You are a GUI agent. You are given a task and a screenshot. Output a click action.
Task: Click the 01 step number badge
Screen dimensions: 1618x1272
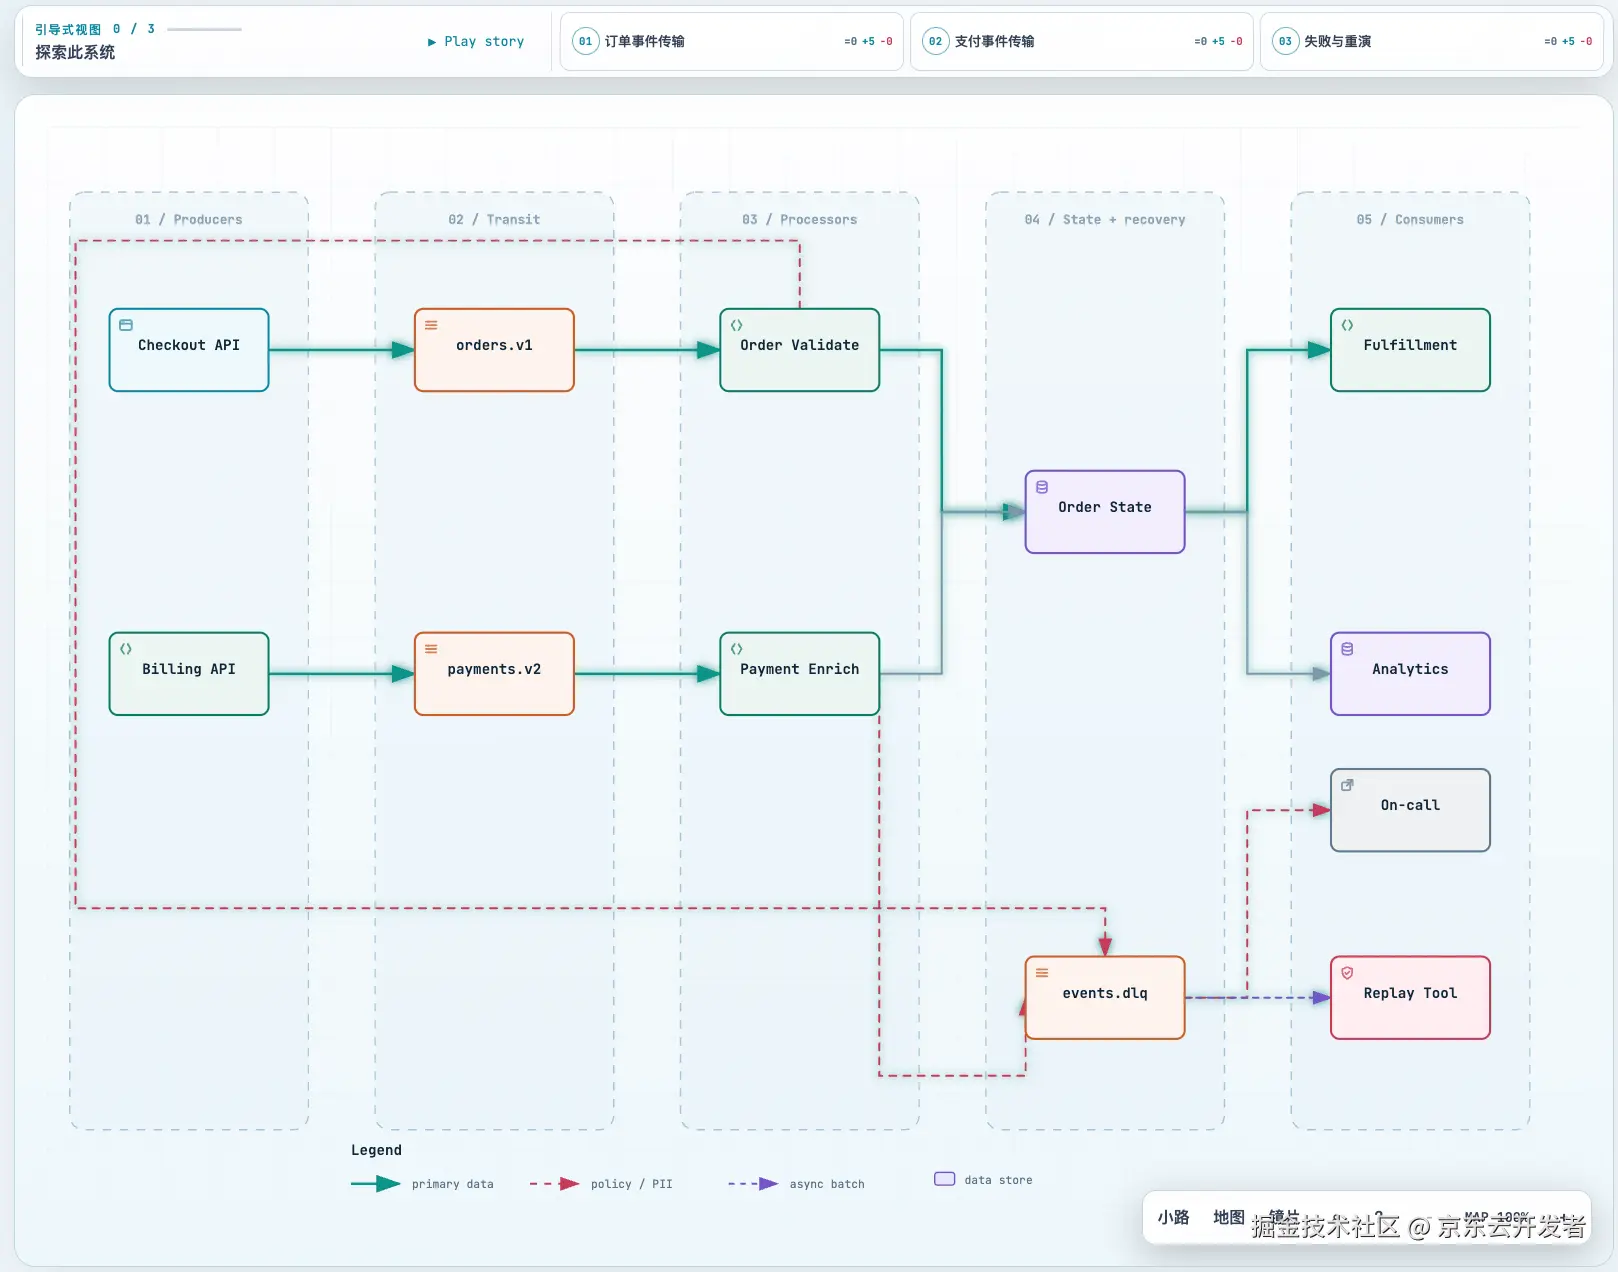click(585, 41)
